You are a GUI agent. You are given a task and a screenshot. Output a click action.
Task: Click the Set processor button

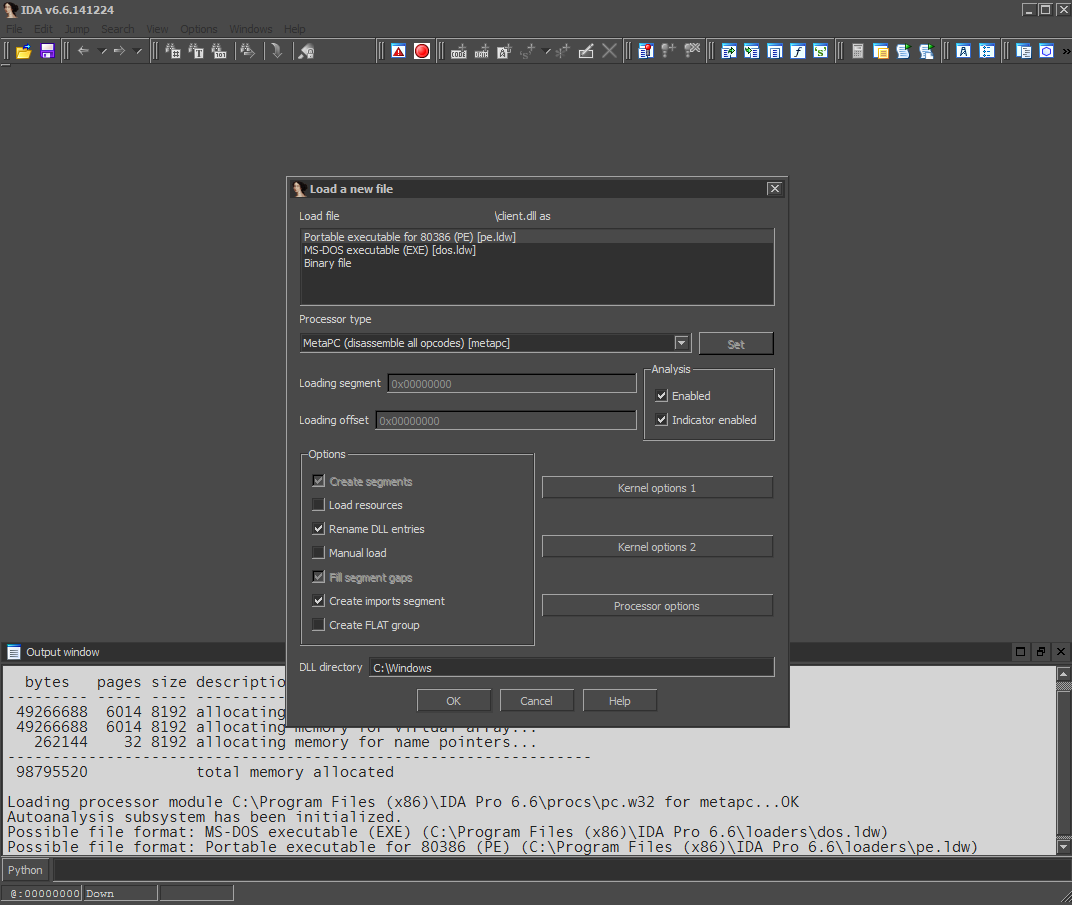(736, 344)
